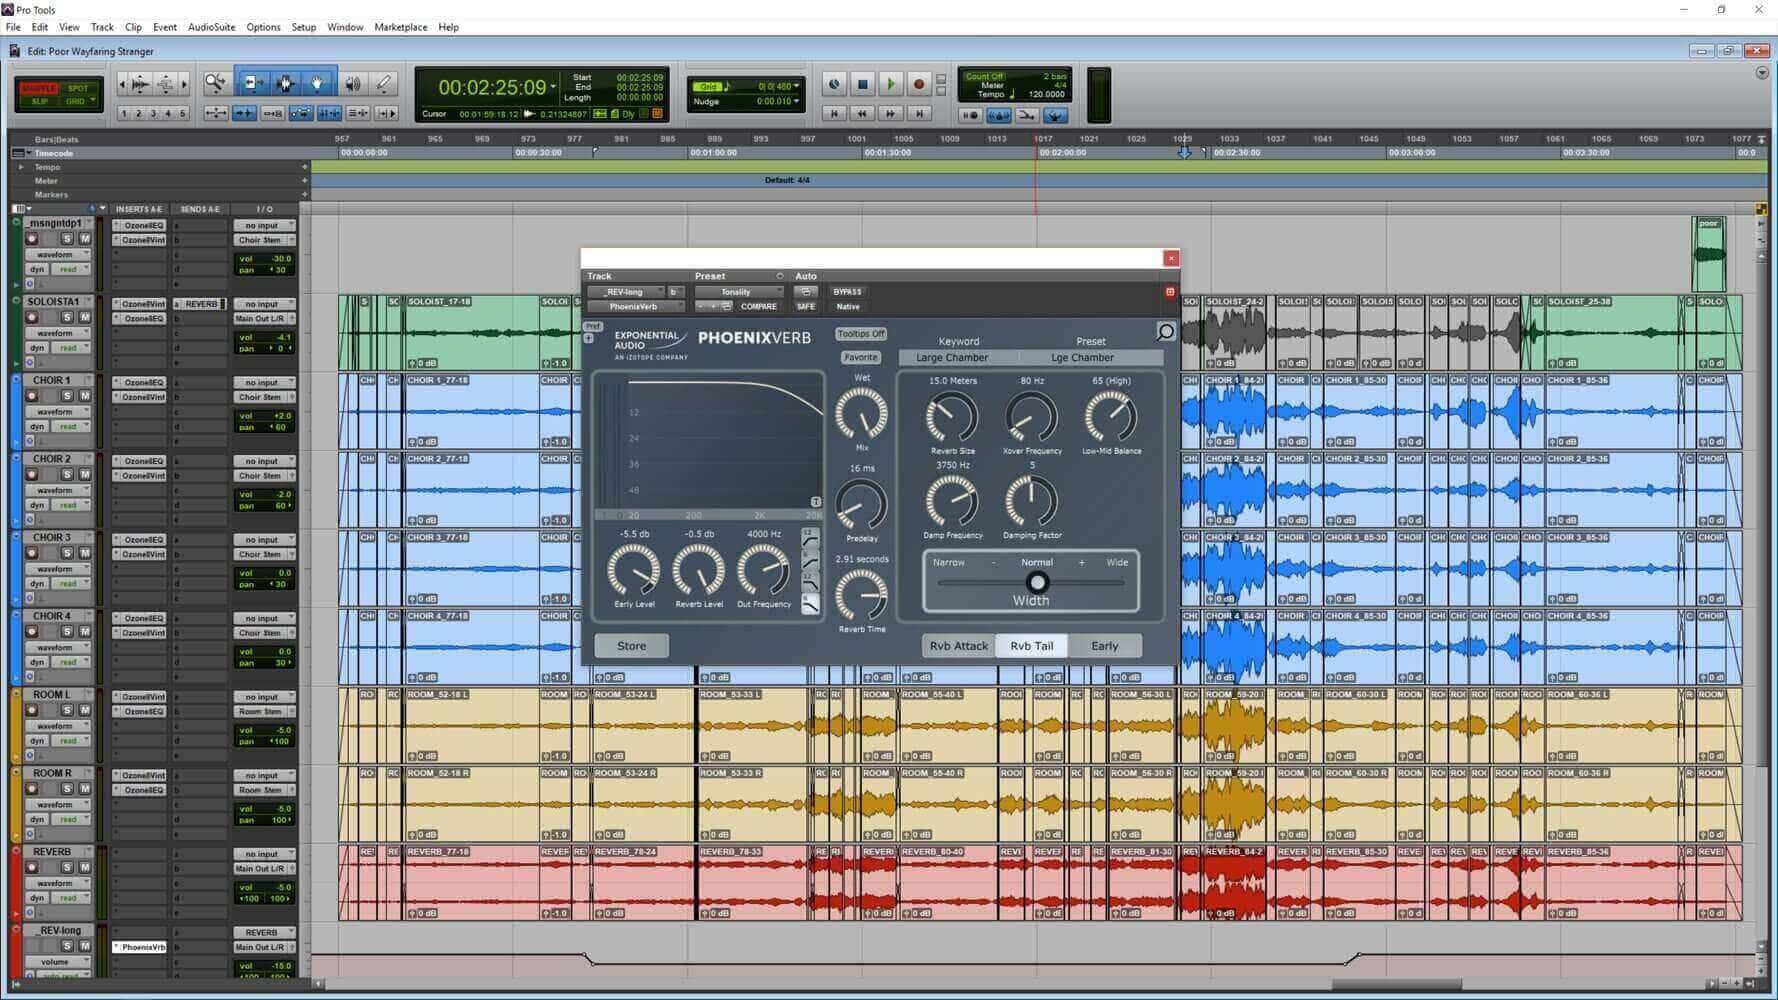Enable SPOT edit mode
The height and width of the screenshot is (1000, 1778).
tap(78, 88)
